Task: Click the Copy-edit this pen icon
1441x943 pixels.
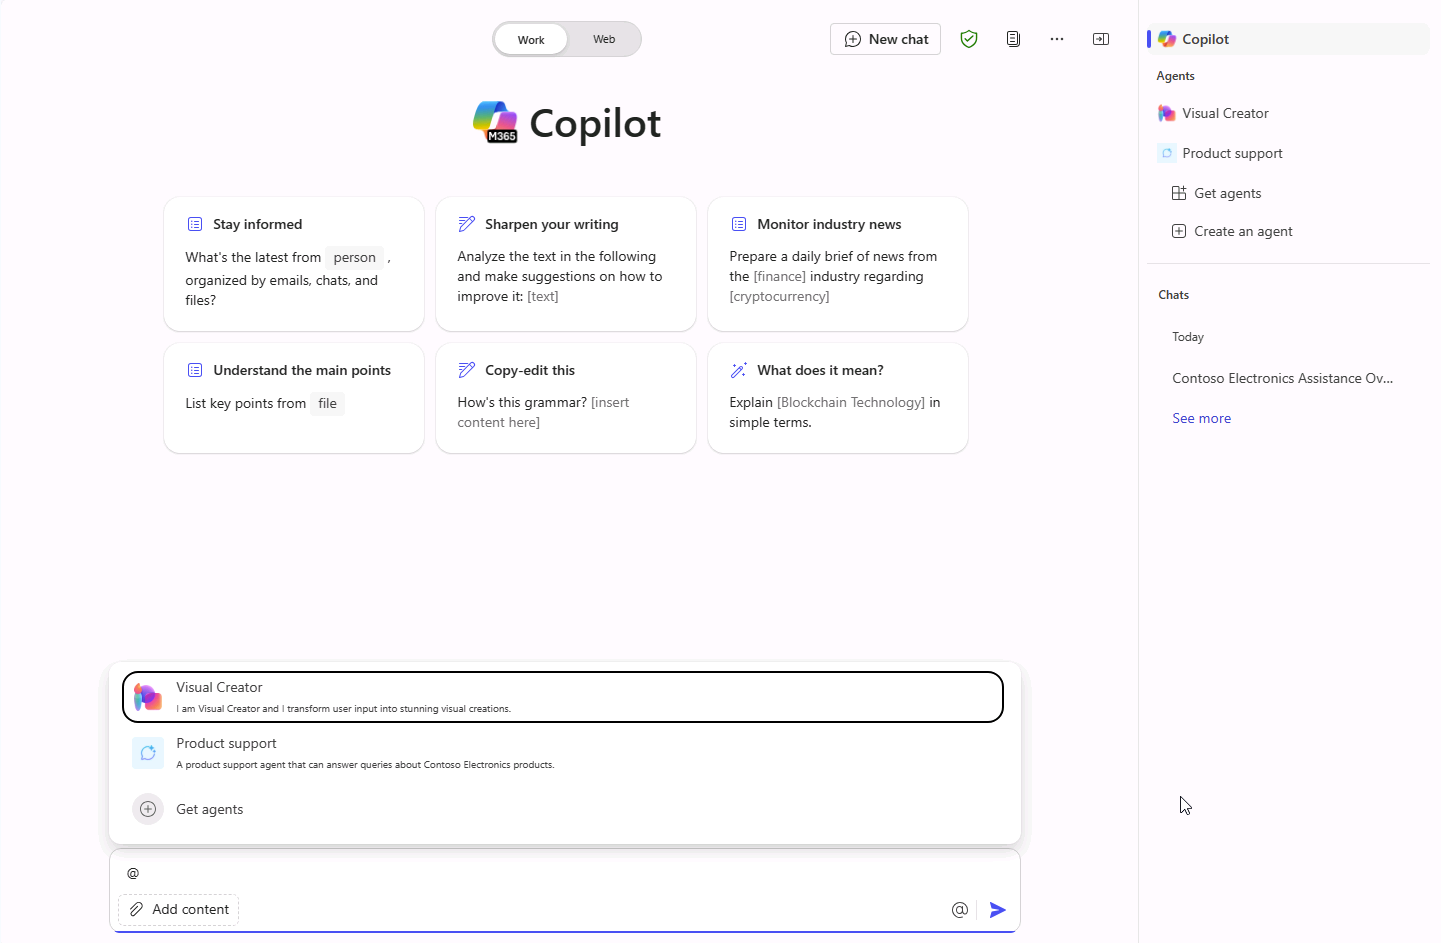Action: pyautogui.click(x=467, y=370)
